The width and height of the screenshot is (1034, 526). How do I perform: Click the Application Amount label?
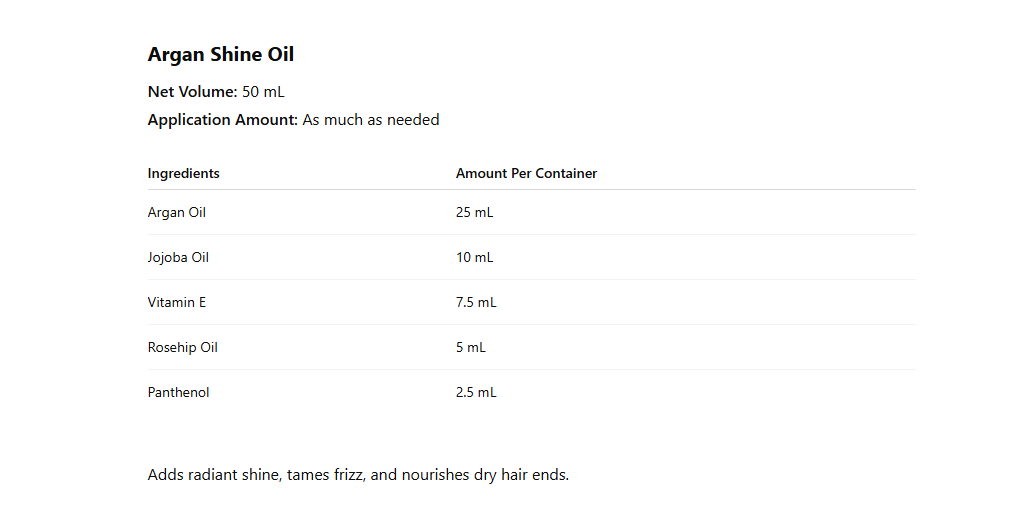point(222,120)
